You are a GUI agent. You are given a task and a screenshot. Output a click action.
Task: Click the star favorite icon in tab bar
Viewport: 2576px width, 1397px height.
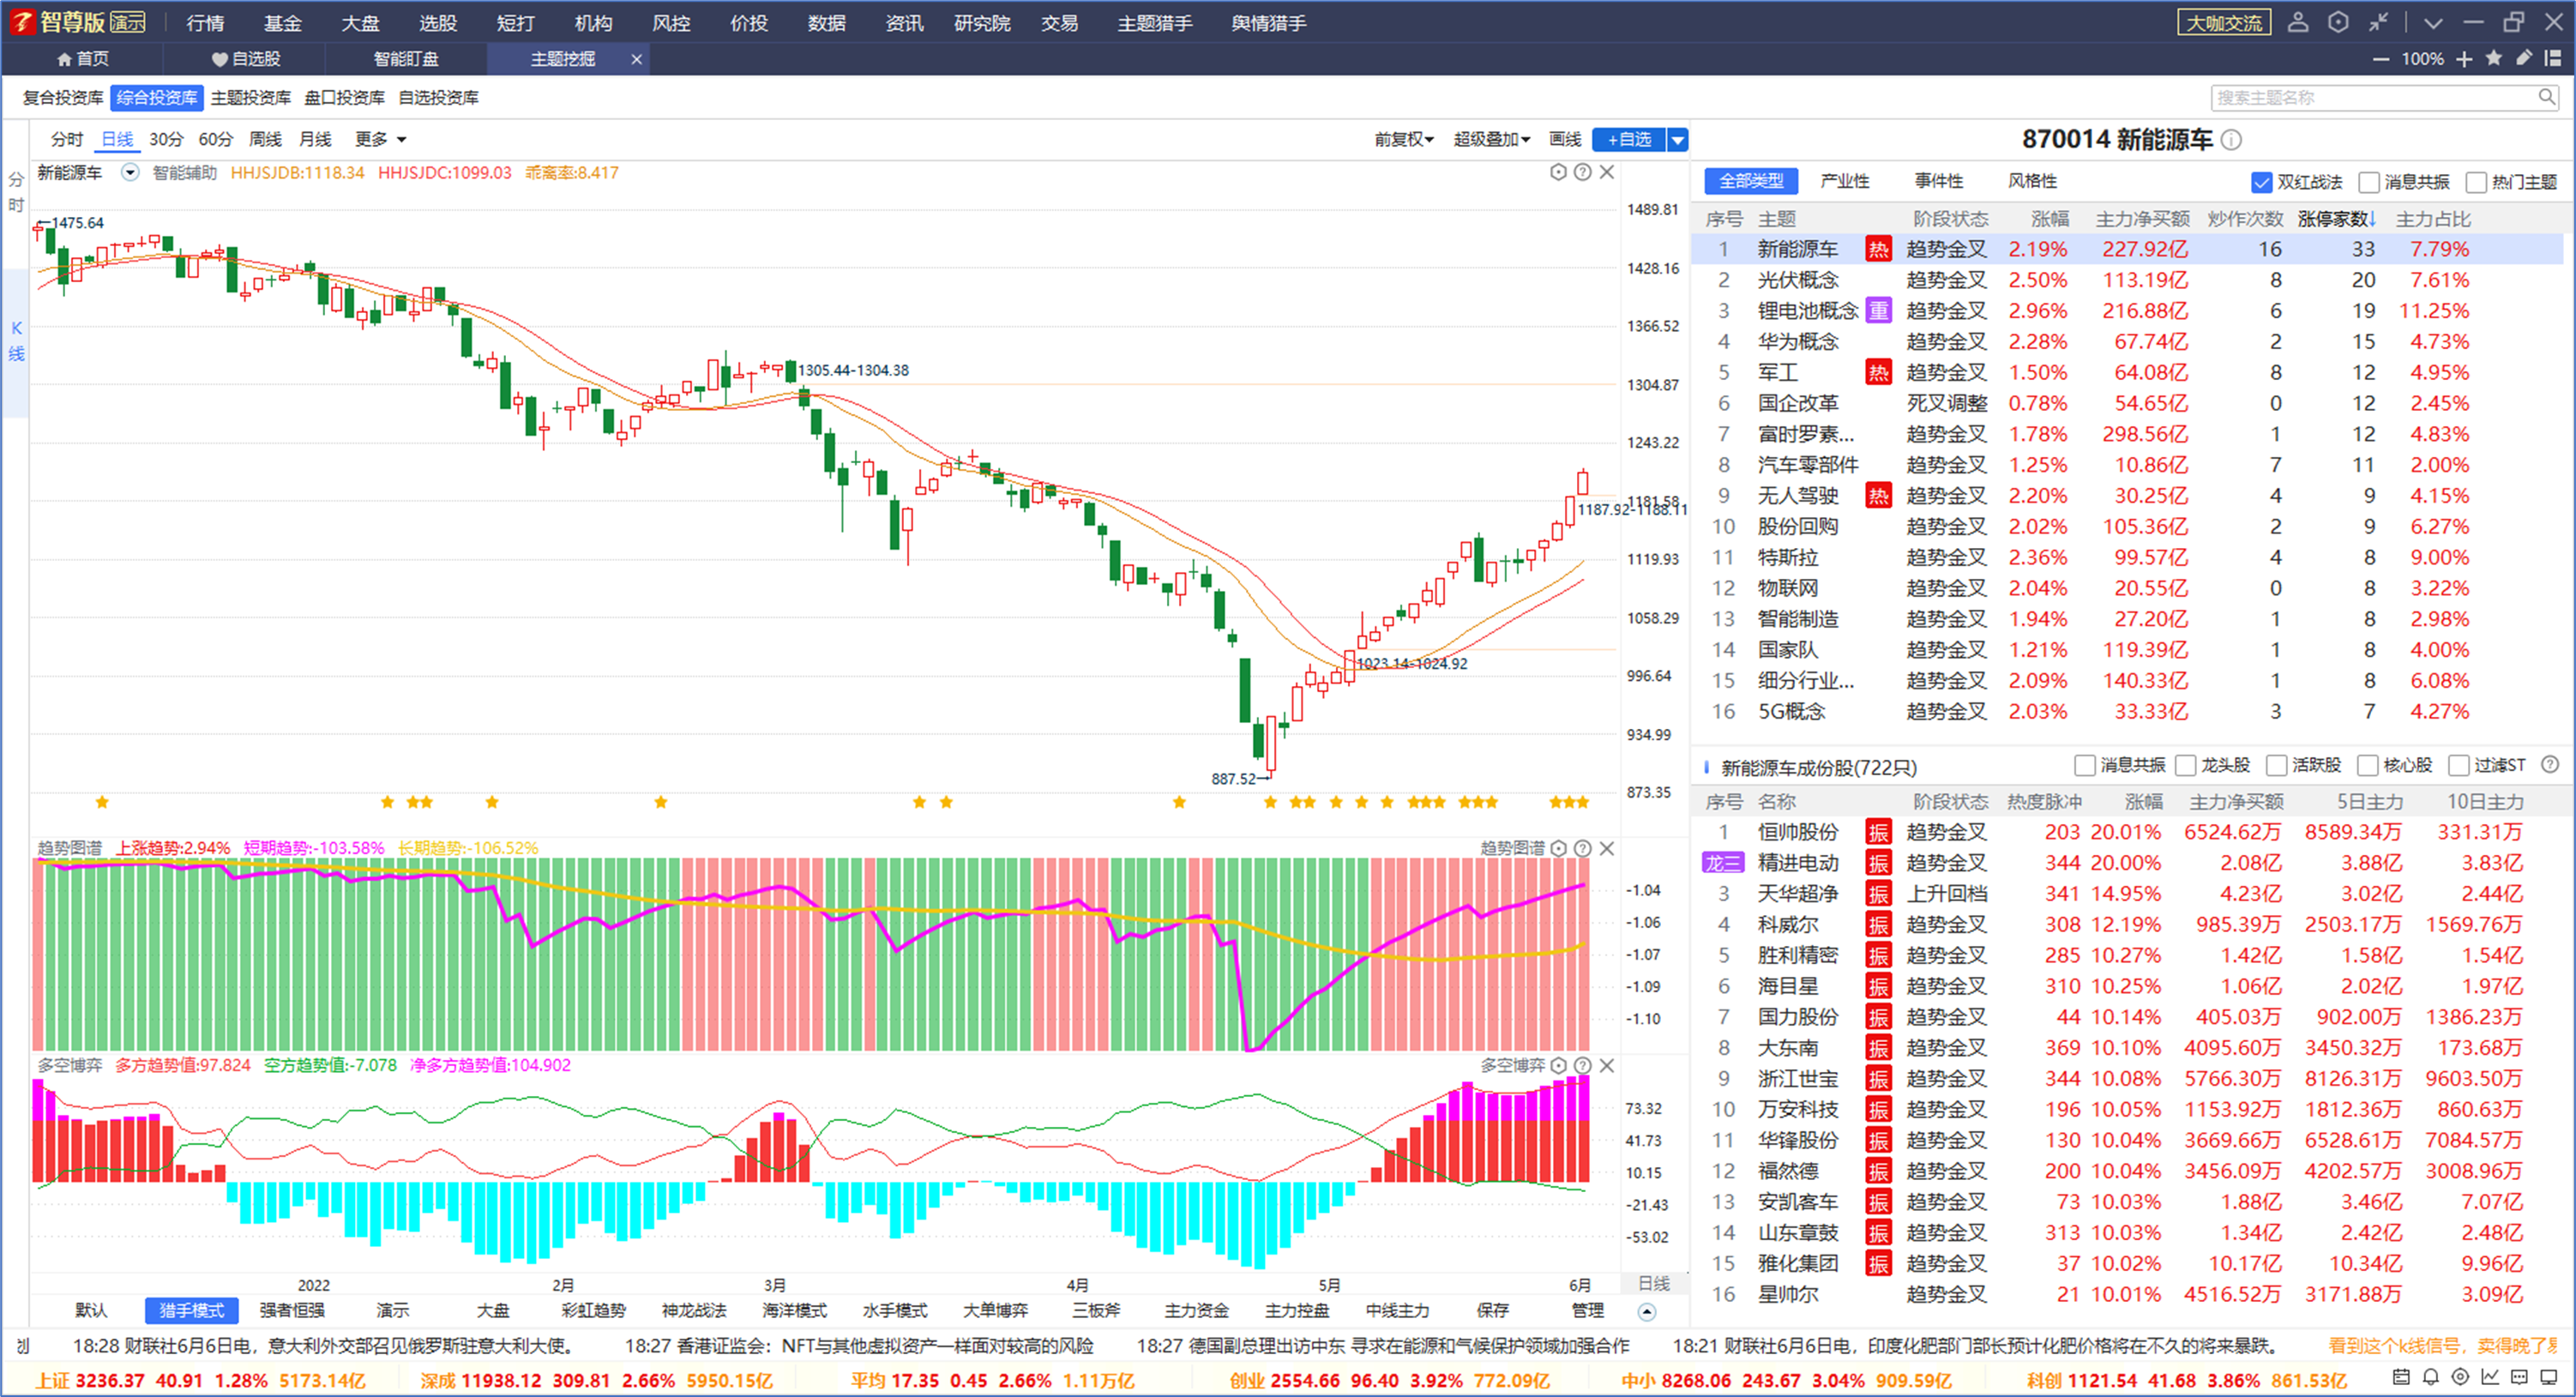pos(2494,58)
